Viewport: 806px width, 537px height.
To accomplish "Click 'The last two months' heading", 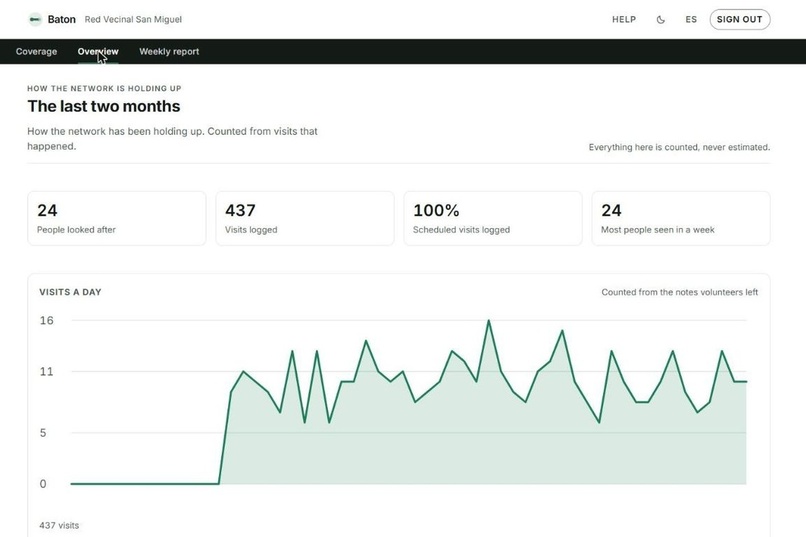I will tap(104, 106).
